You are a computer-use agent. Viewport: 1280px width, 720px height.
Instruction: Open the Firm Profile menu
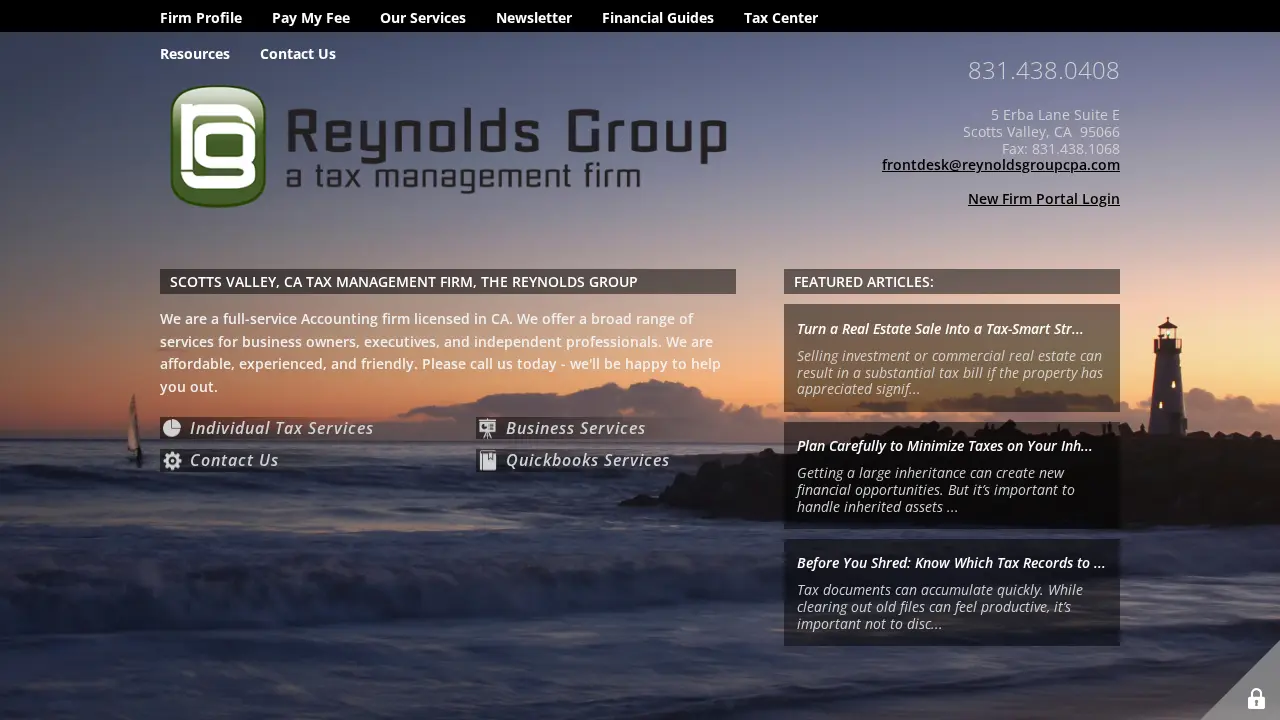coord(201,18)
